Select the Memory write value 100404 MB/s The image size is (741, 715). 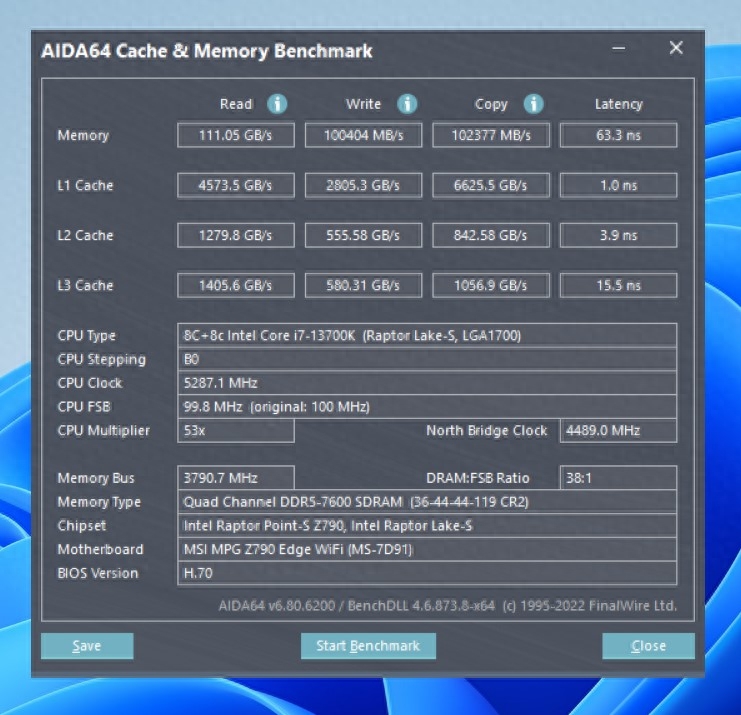tap(363, 135)
